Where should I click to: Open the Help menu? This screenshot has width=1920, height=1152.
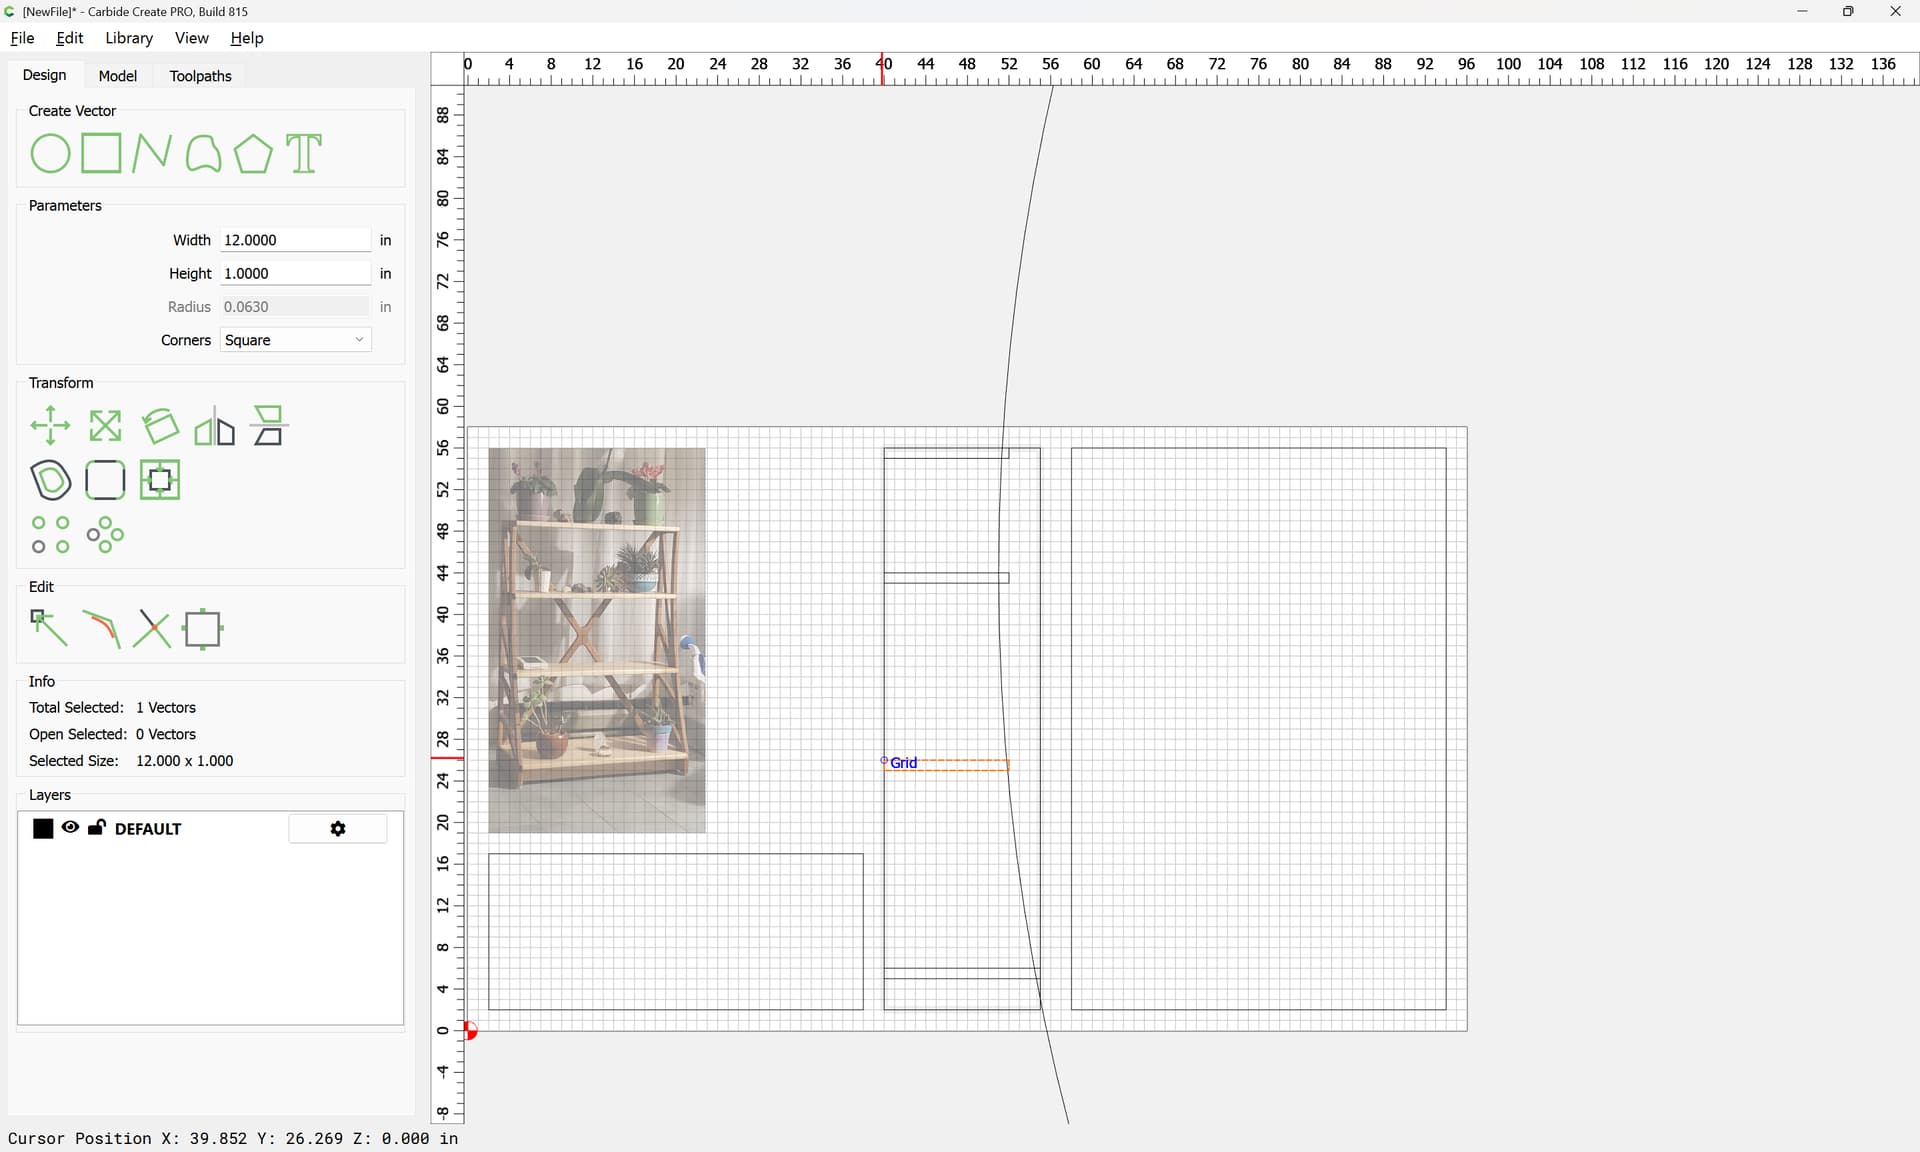click(247, 38)
